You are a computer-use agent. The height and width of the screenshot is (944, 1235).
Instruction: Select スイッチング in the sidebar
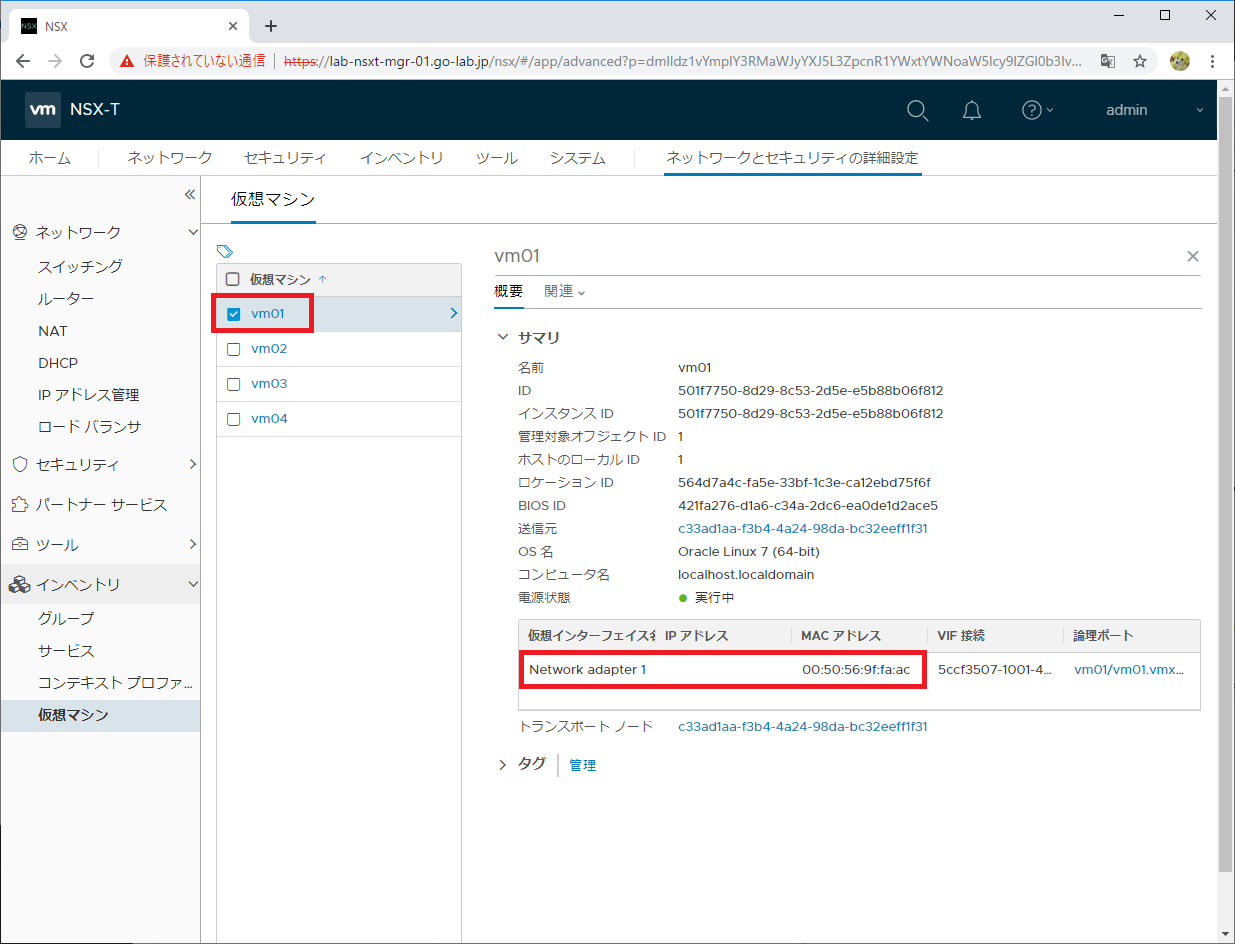point(80,266)
